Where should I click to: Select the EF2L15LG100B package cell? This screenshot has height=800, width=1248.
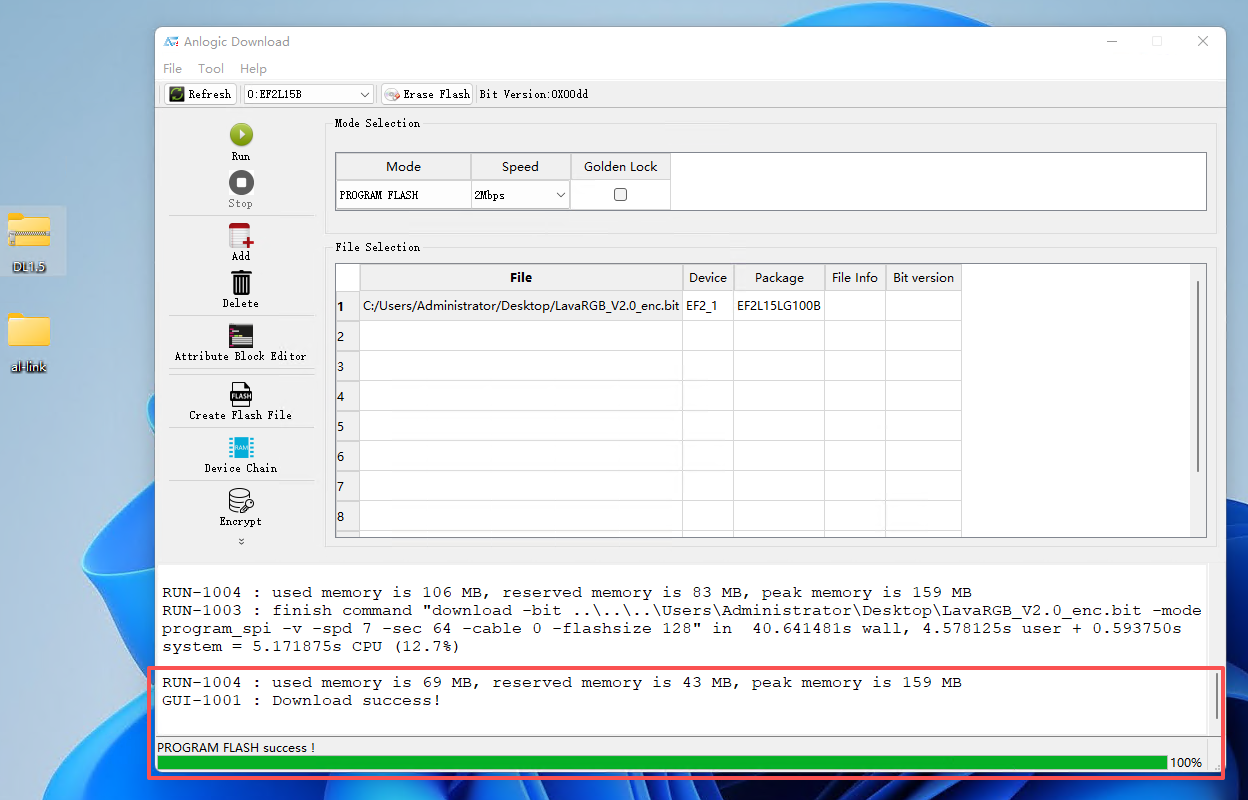tap(779, 306)
